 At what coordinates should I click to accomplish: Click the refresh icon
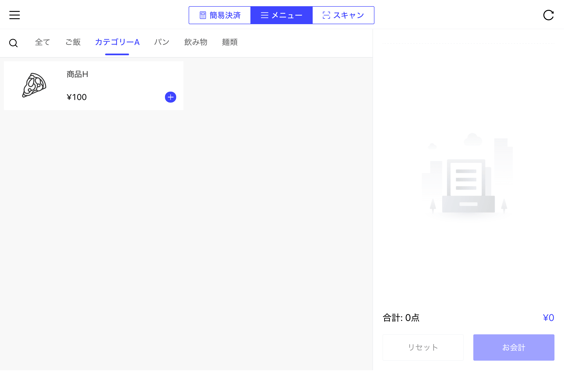point(548,15)
